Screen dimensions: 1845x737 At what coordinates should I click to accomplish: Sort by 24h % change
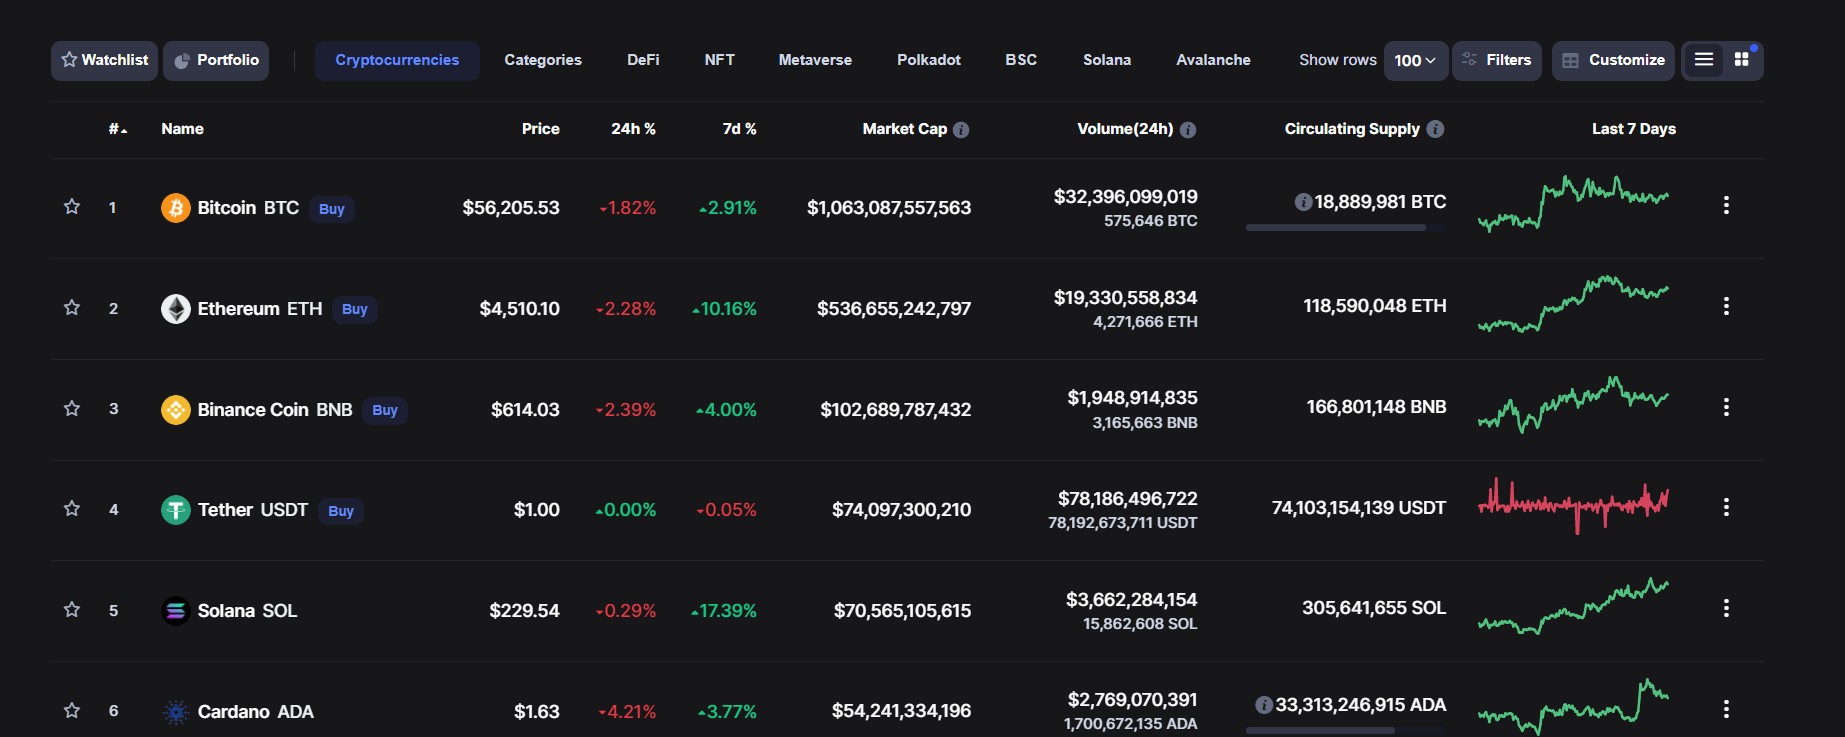[634, 129]
